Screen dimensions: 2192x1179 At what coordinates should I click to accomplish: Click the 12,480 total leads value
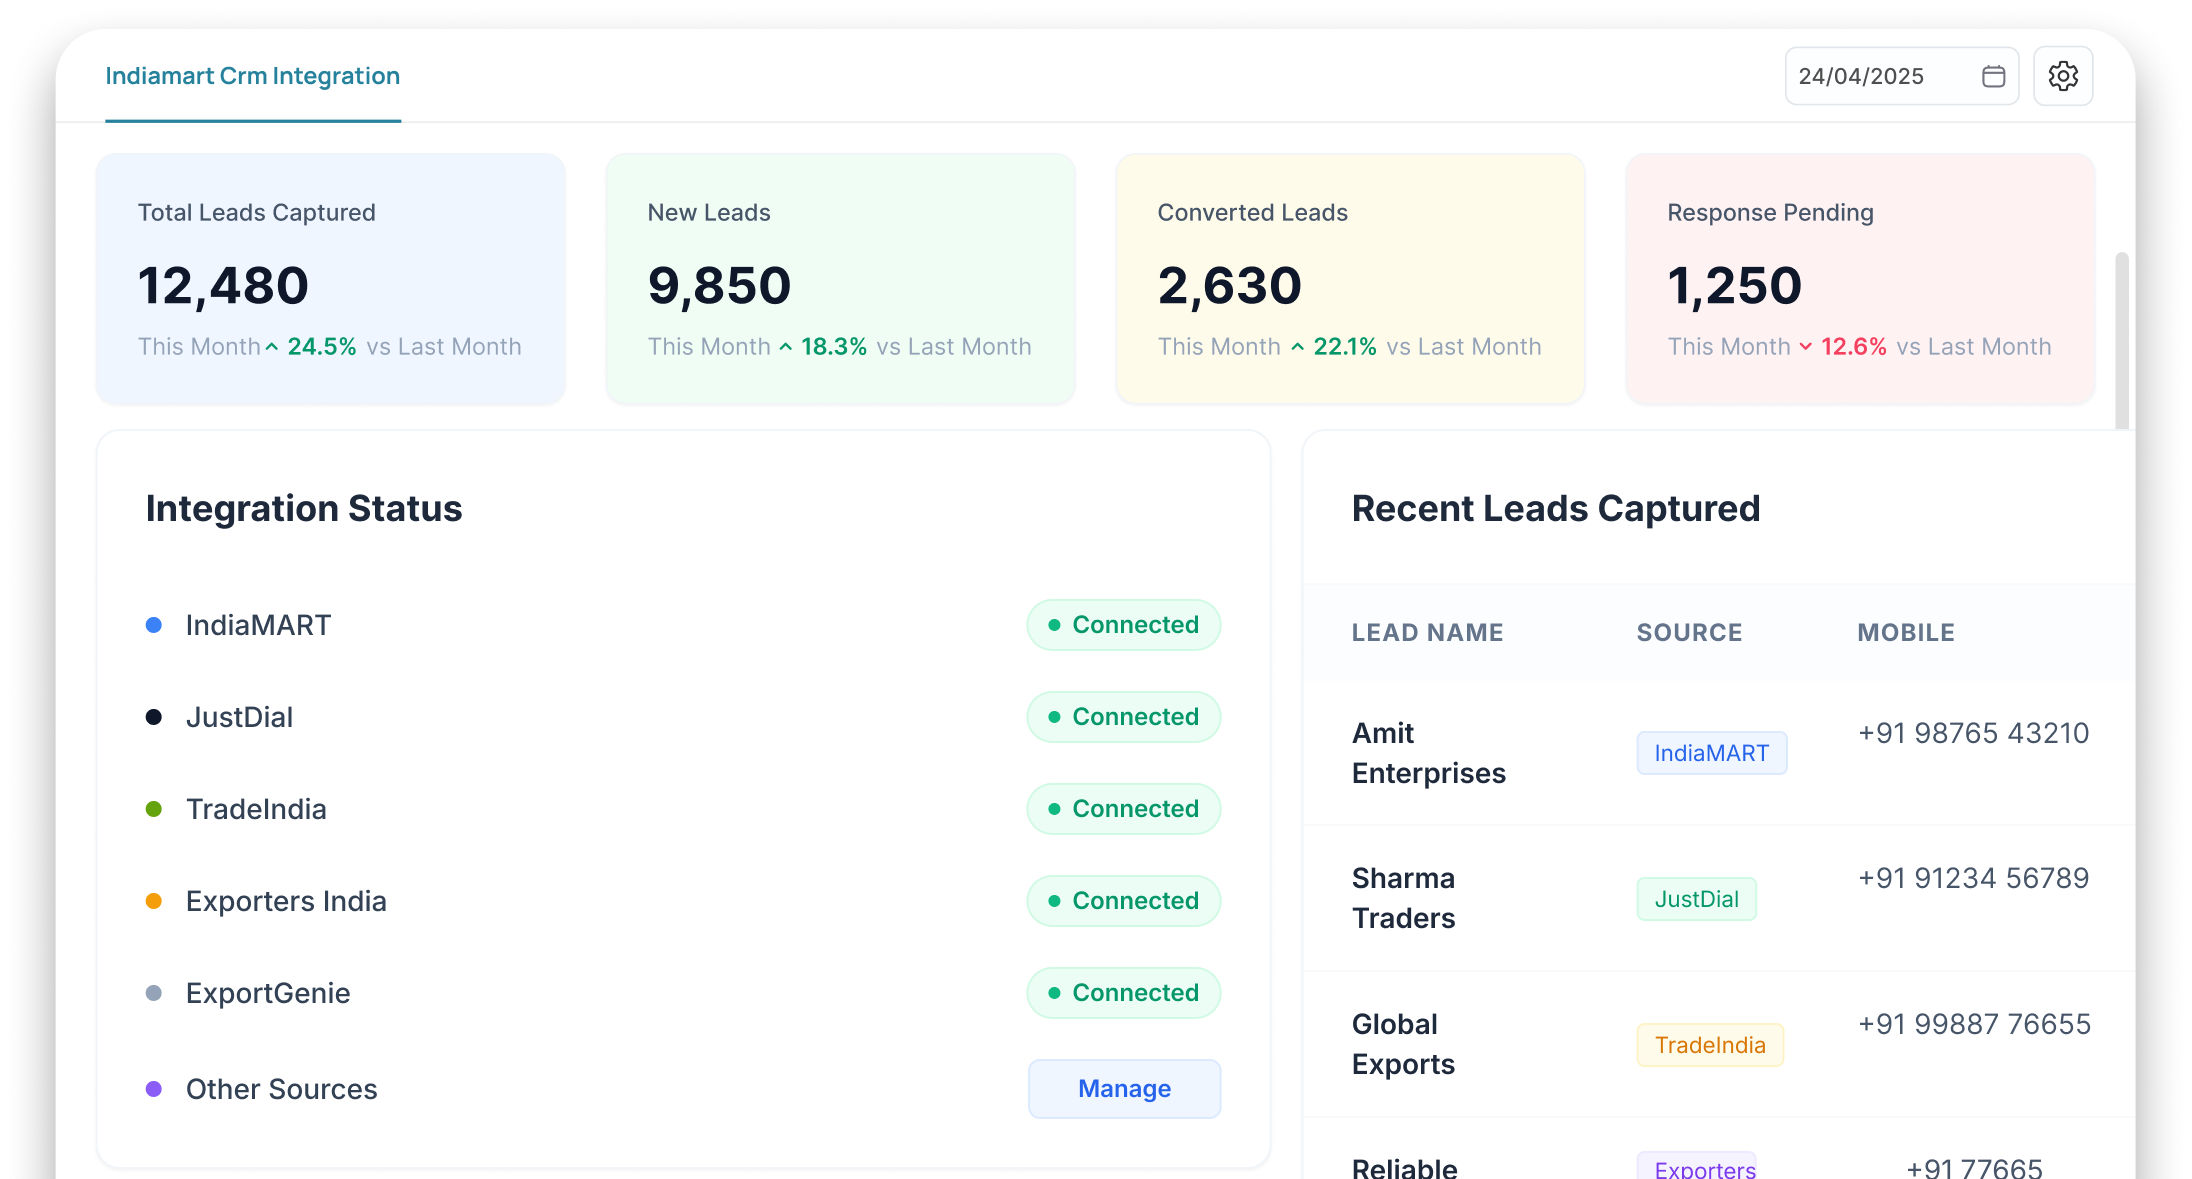click(223, 286)
